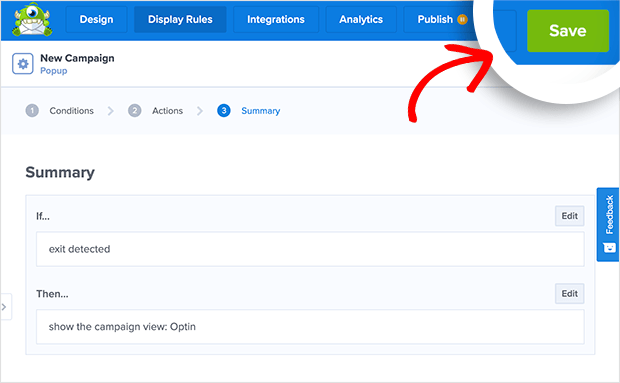
Task: Edit the If condition rule
Action: tap(569, 216)
